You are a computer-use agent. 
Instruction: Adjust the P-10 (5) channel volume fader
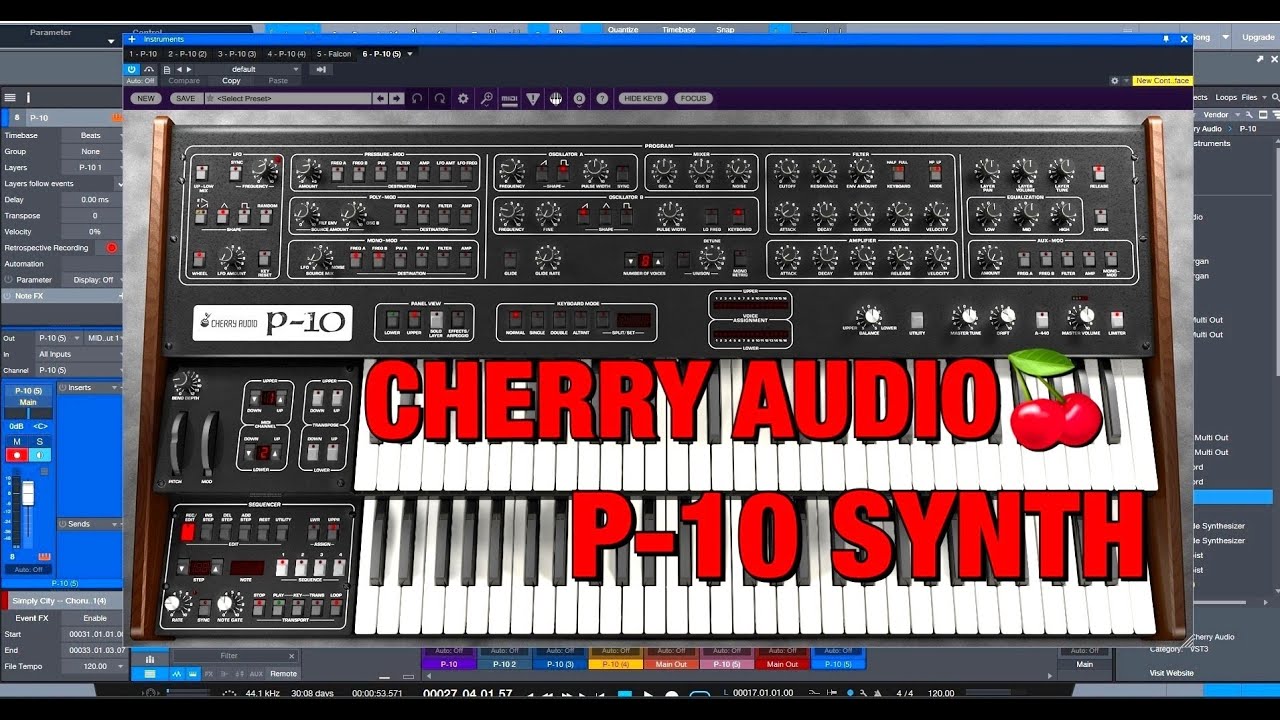[28, 494]
